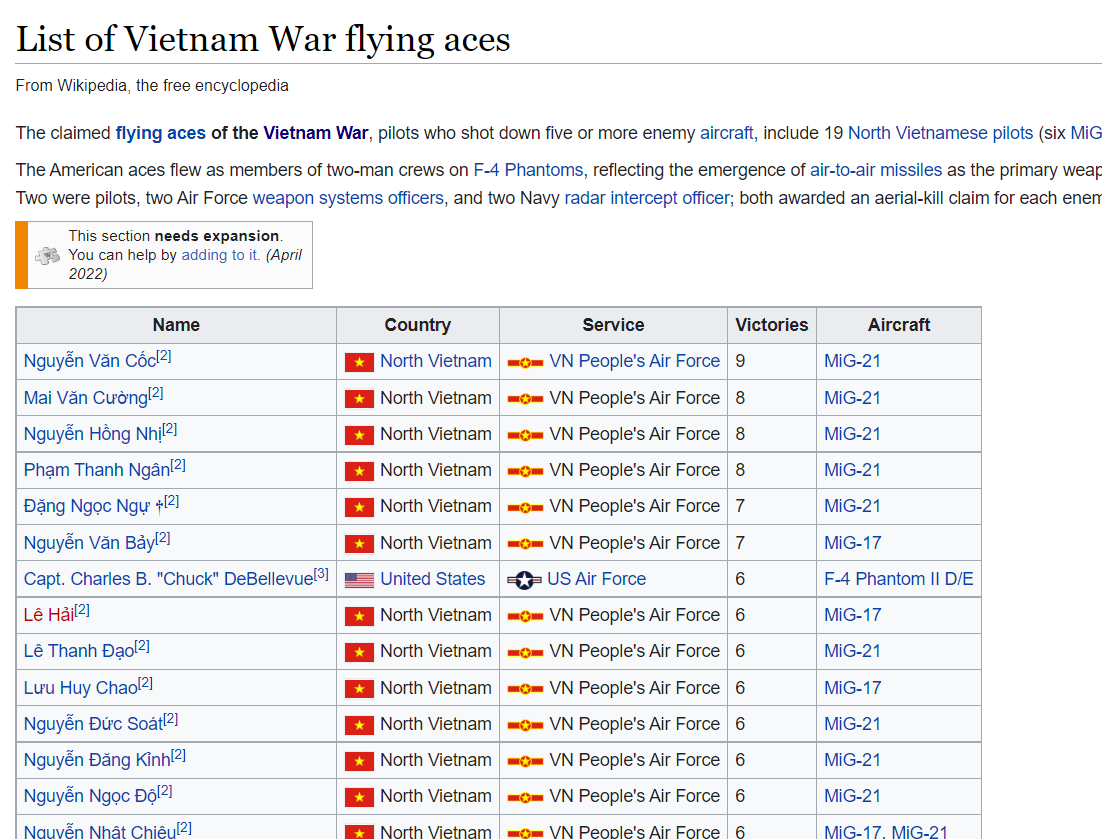Click the United States flag icon
Viewport: 1102px width, 839px height.
click(359, 580)
